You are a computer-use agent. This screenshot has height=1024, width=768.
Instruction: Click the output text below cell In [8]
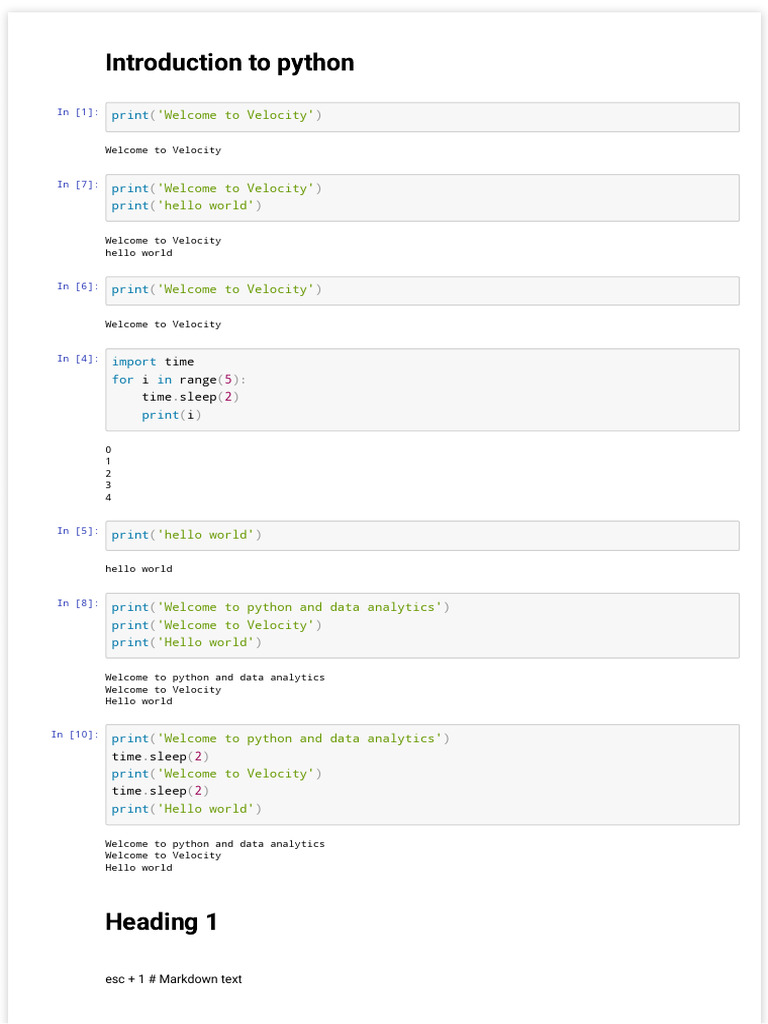[214, 689]
